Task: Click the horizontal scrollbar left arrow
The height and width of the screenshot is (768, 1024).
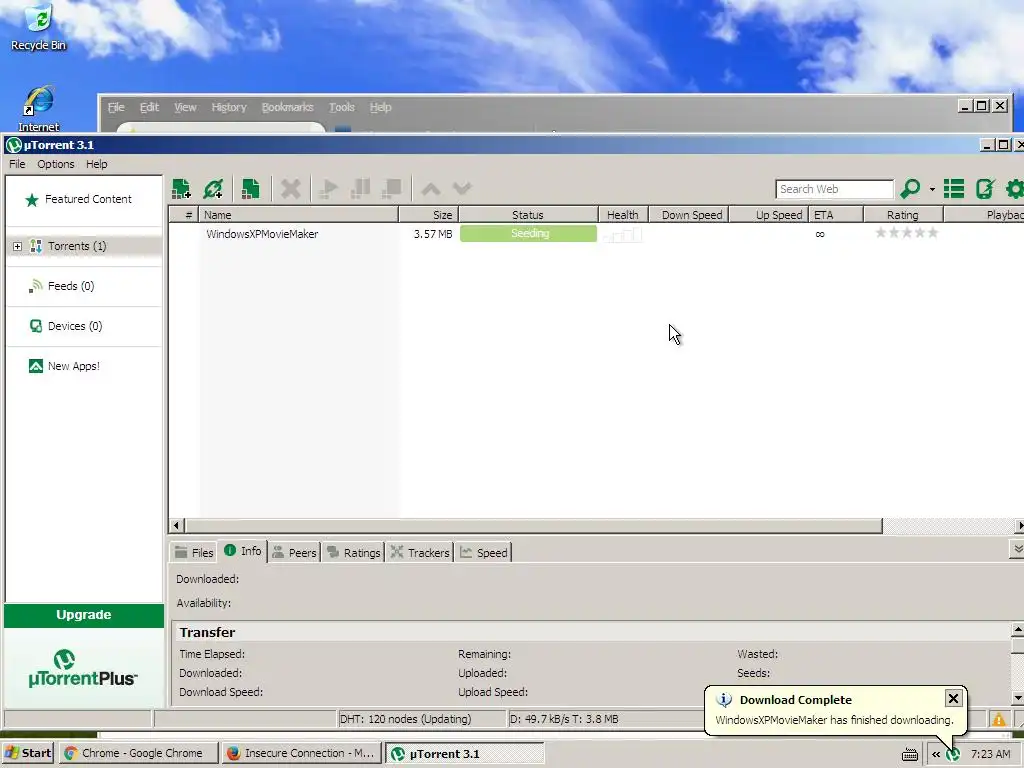Action: coord(176,526)
